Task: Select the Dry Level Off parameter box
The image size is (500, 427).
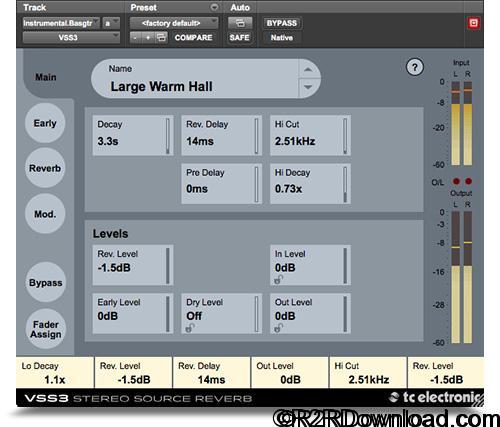Action: pos(221,313)
